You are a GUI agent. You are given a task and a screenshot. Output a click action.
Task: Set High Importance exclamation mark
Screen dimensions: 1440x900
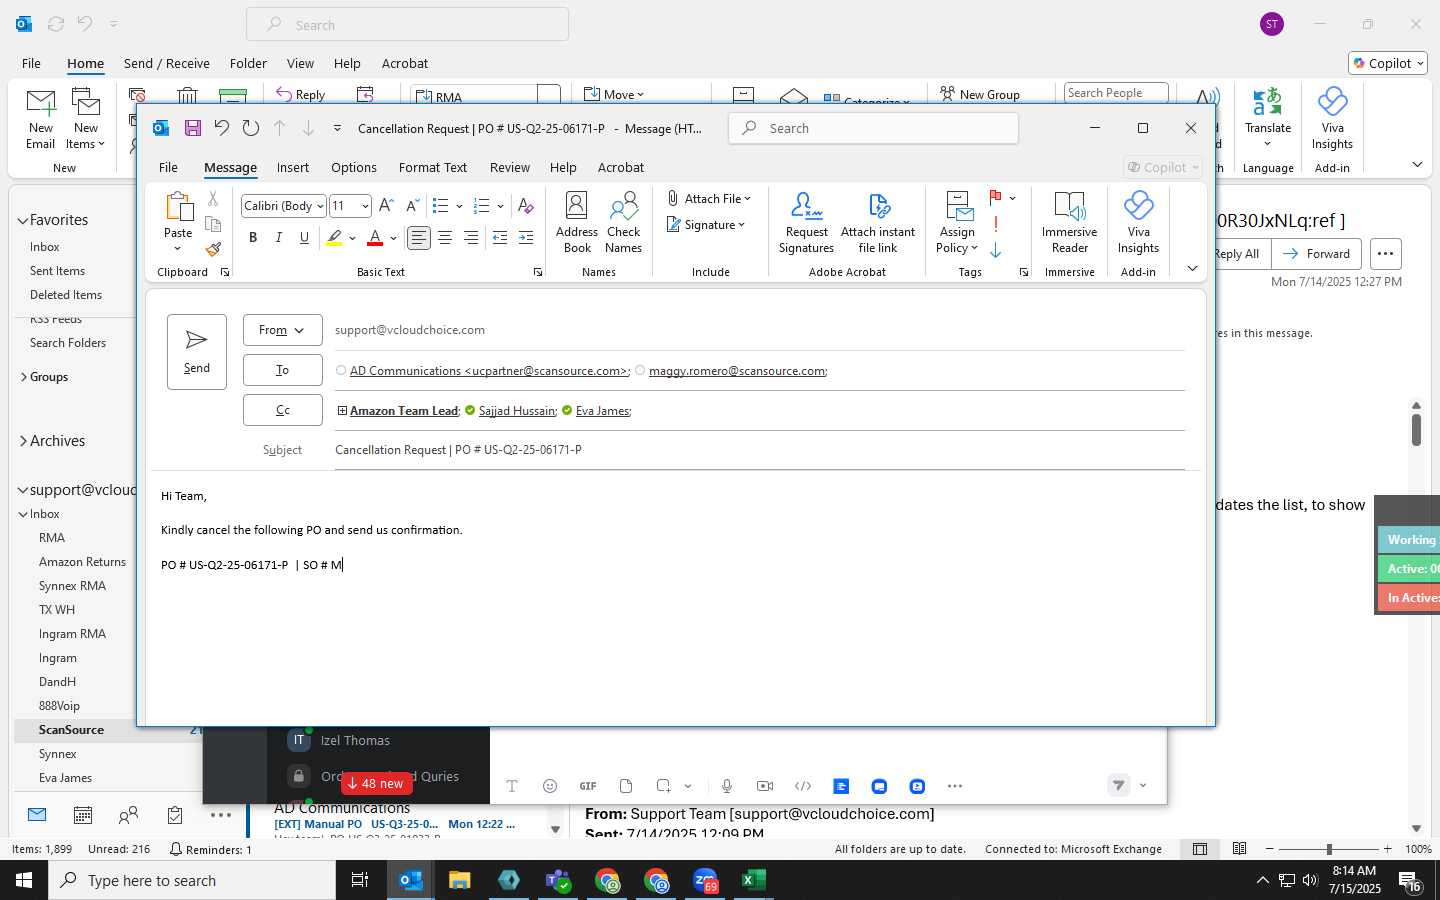[996, 225]
